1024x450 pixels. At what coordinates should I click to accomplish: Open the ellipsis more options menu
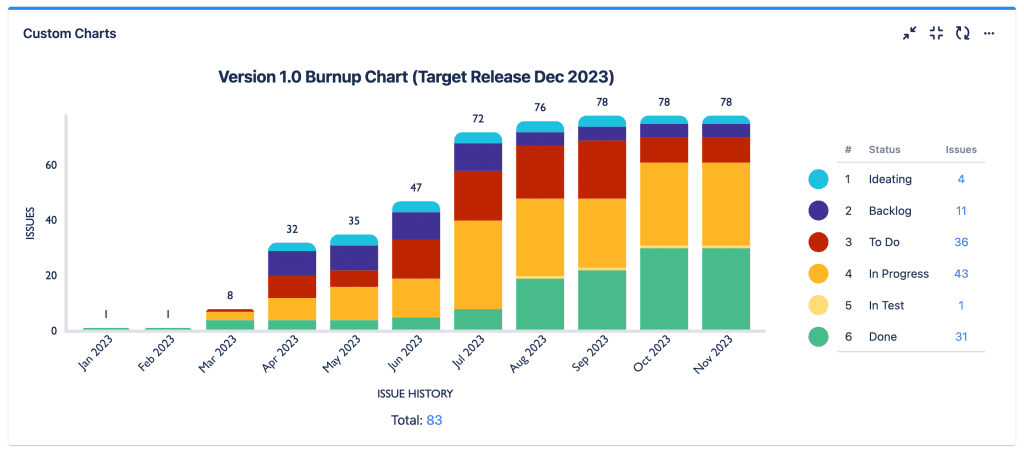pos(989,33)
